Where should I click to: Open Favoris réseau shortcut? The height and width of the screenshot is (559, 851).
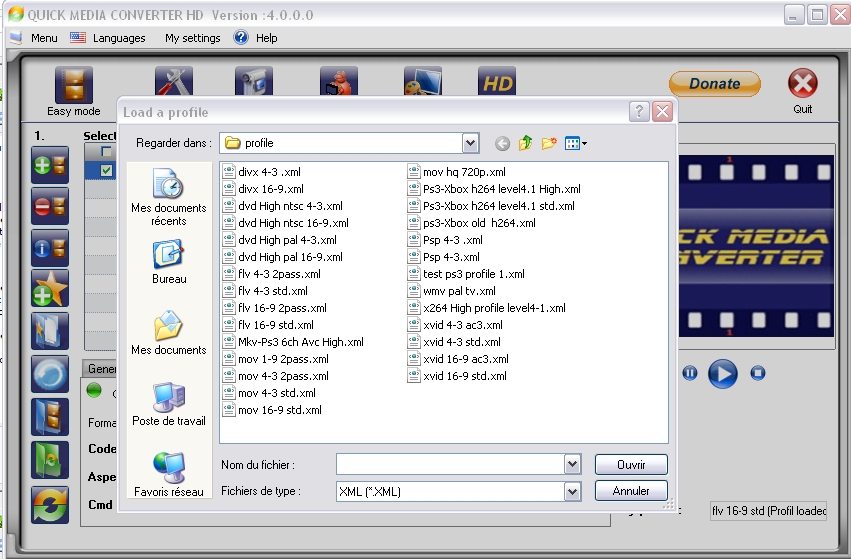coord(169,475)
